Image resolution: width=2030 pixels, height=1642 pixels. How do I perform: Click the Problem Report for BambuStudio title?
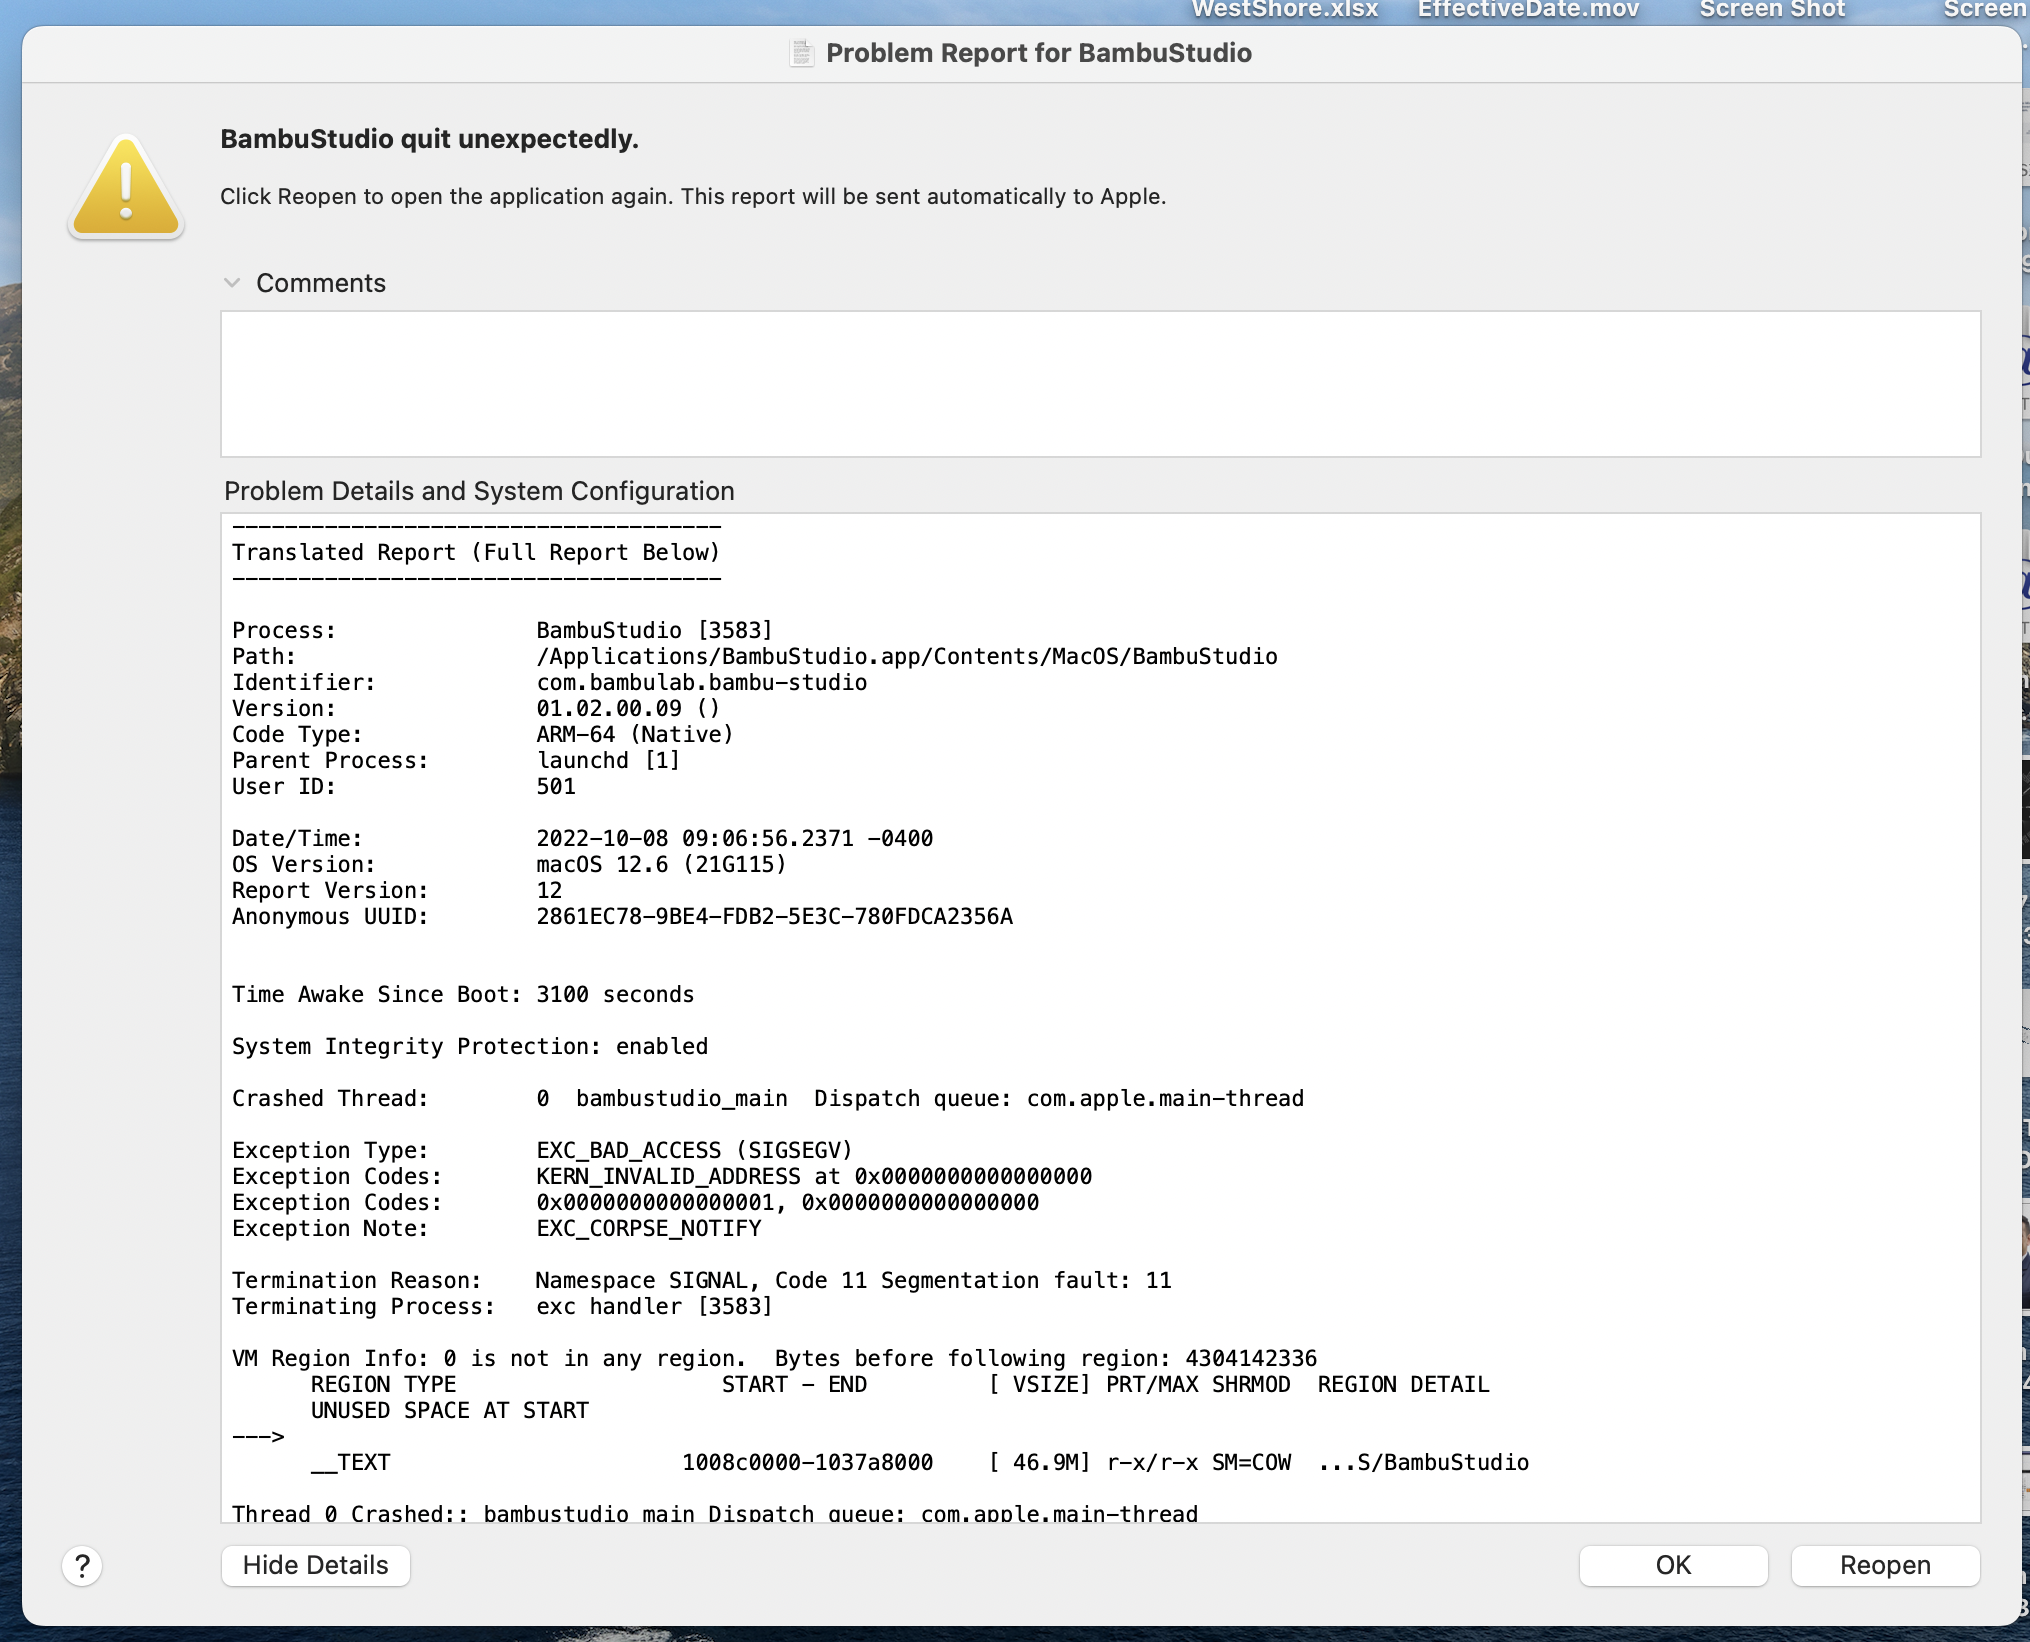click(1039, 53)
